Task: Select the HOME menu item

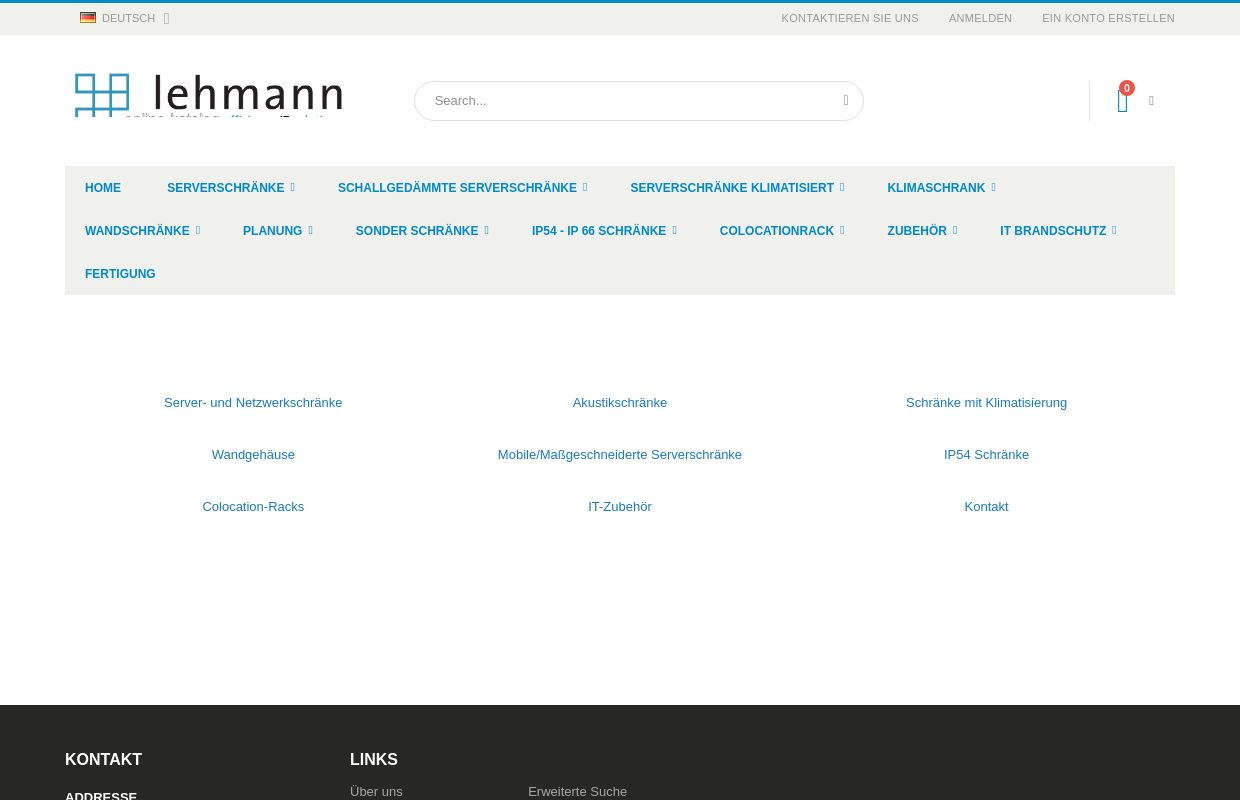Action: (103, 188)
